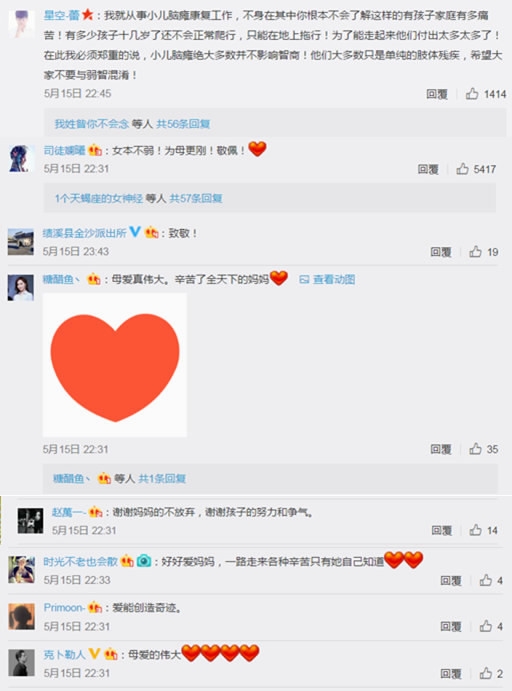Click 克卜勒人's profile avatar
This screenshot has height=691, width=512.
(x=21, y=662)
